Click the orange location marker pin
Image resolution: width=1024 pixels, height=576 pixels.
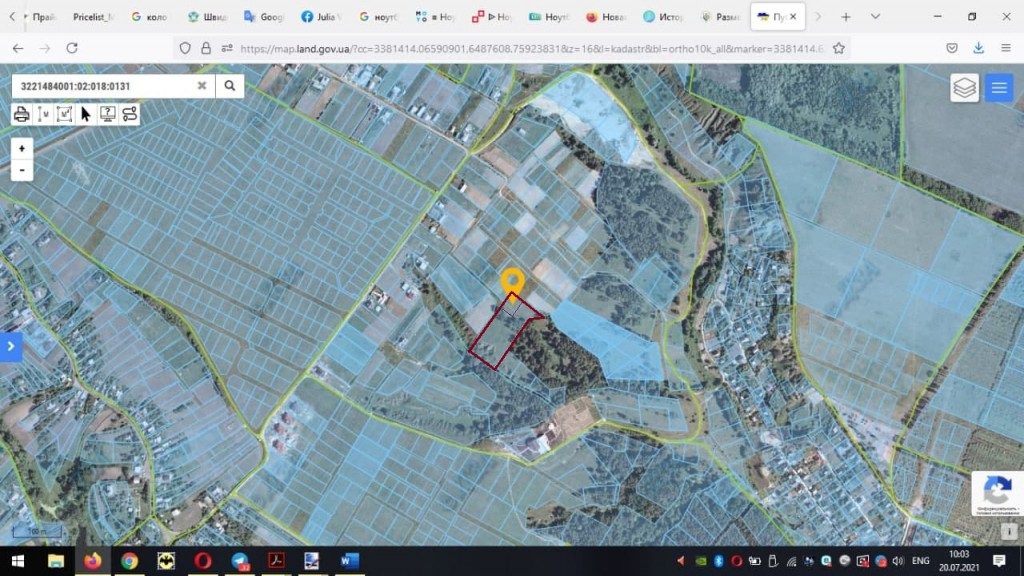click(512, 282)
